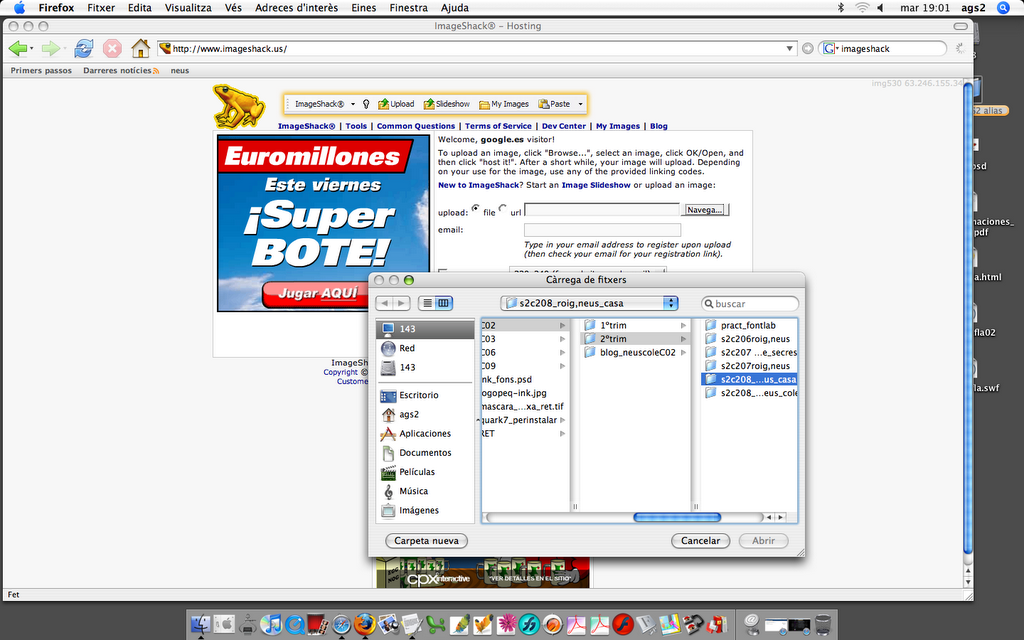
Task: Open the Terms of Service link
Action: pyautogui.click(x=498, y=126)
